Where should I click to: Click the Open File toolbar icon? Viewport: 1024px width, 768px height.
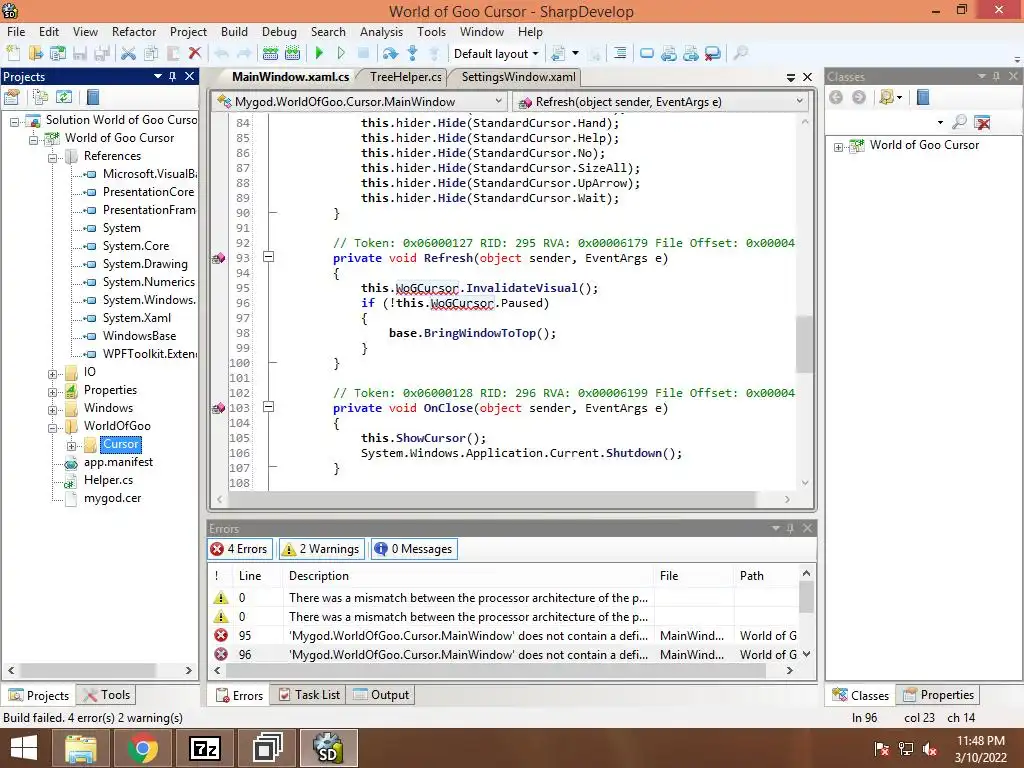pos(35,54)
